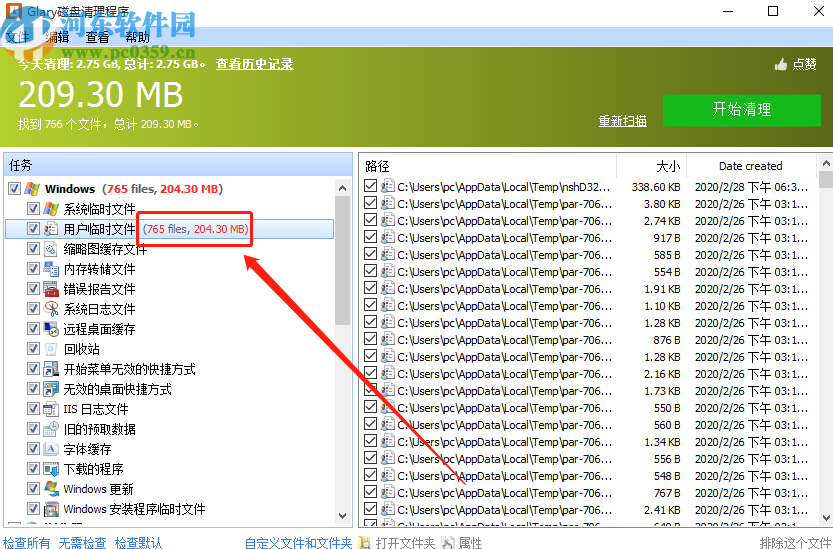Click the 内存转储文件 icon
This screenshot has width=833, height=549.
[51, 269]
